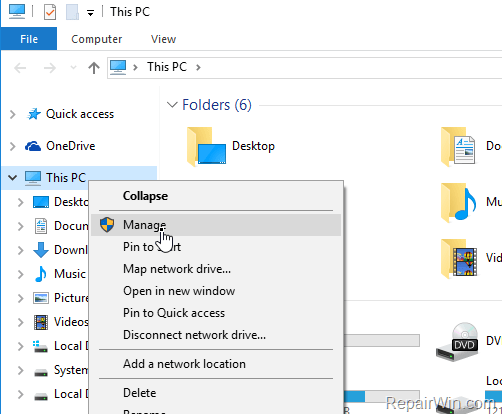Click the Properties quick access toolbar icon

50,12
